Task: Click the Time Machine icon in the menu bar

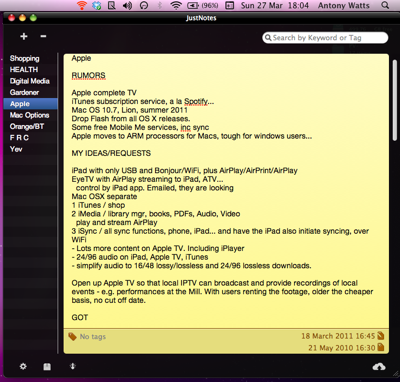Action: [x=144, y=5]
